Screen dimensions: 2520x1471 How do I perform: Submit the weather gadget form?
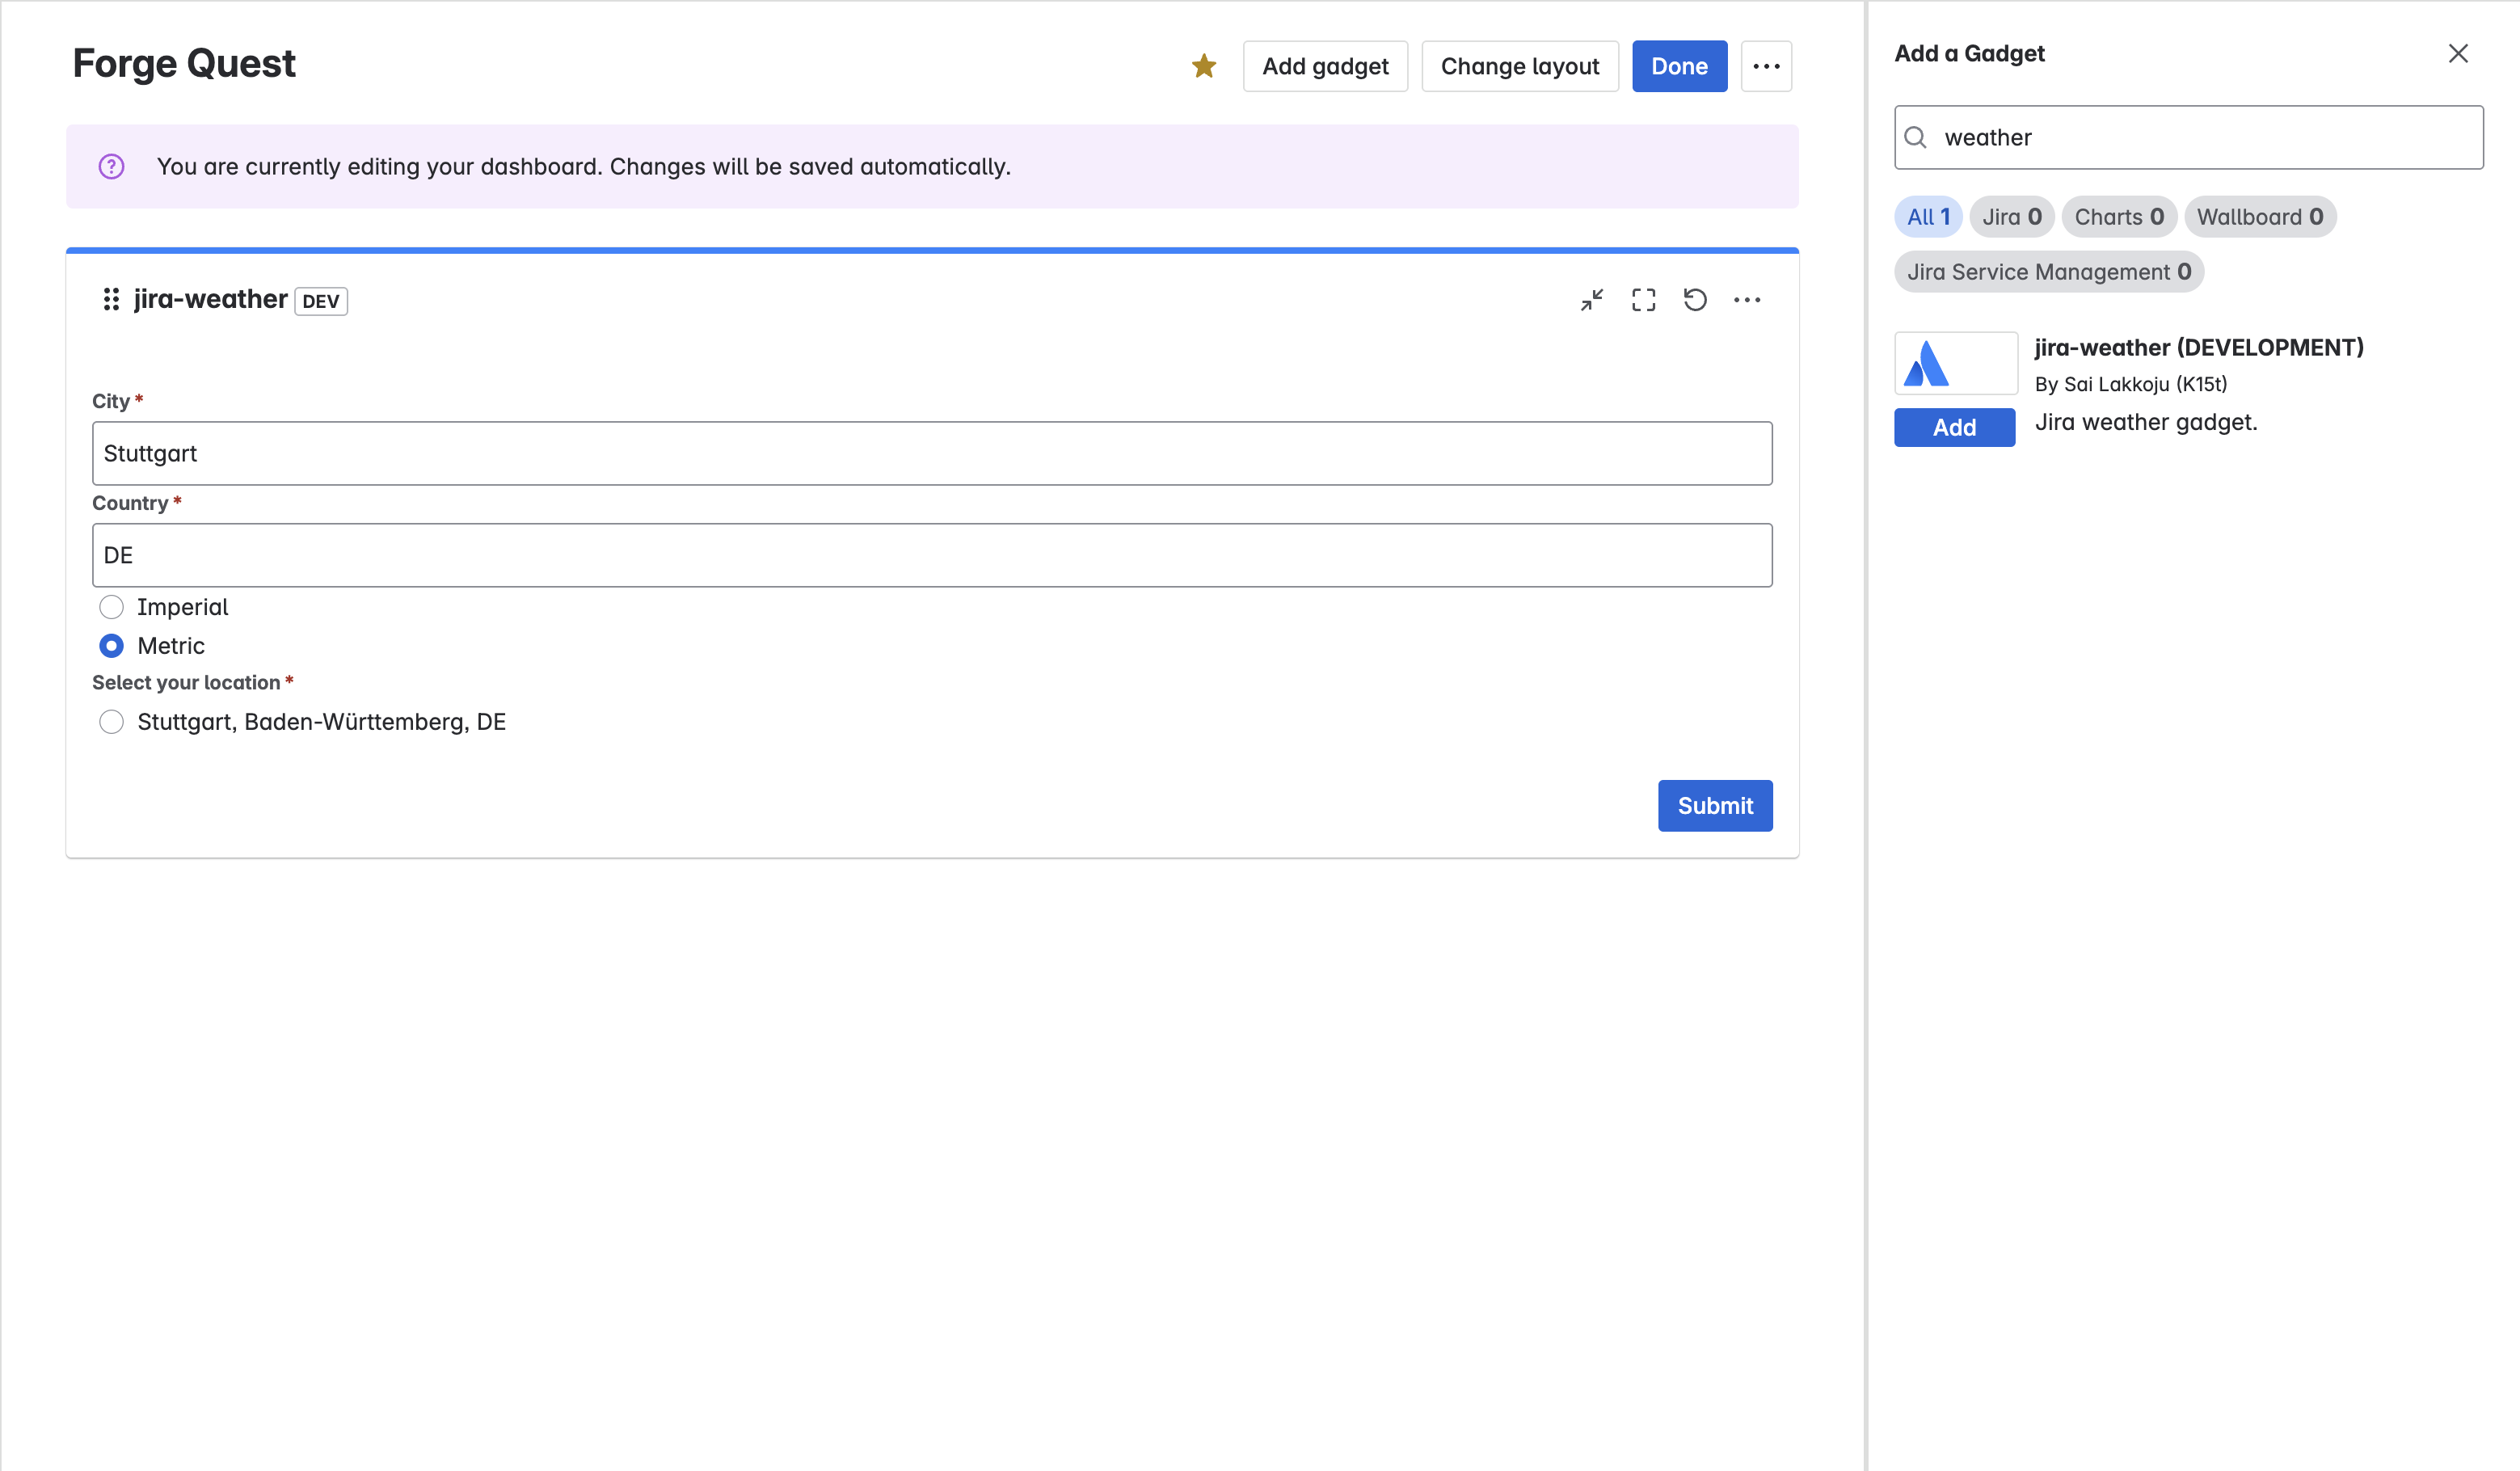[1714, 806]
